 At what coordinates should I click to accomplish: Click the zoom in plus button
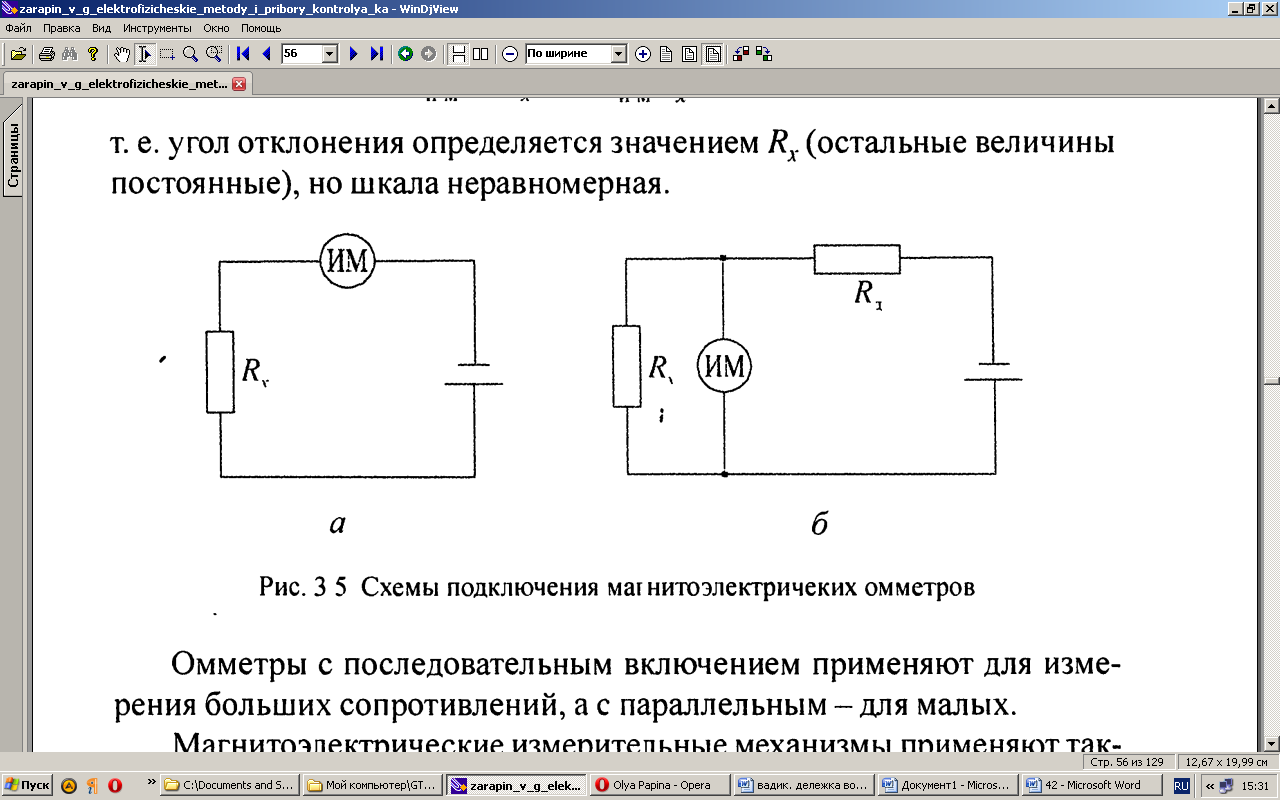point(643,54)
